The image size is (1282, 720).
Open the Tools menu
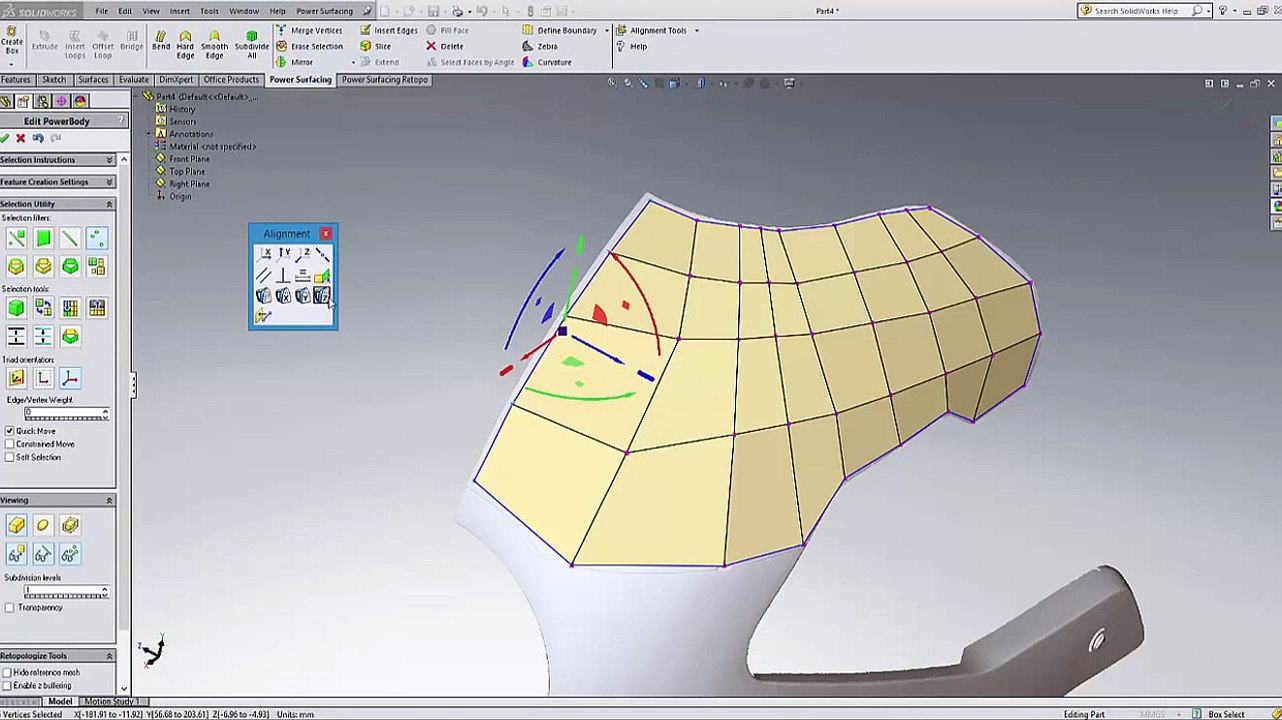pyautogui.click(x=209, y=11)
